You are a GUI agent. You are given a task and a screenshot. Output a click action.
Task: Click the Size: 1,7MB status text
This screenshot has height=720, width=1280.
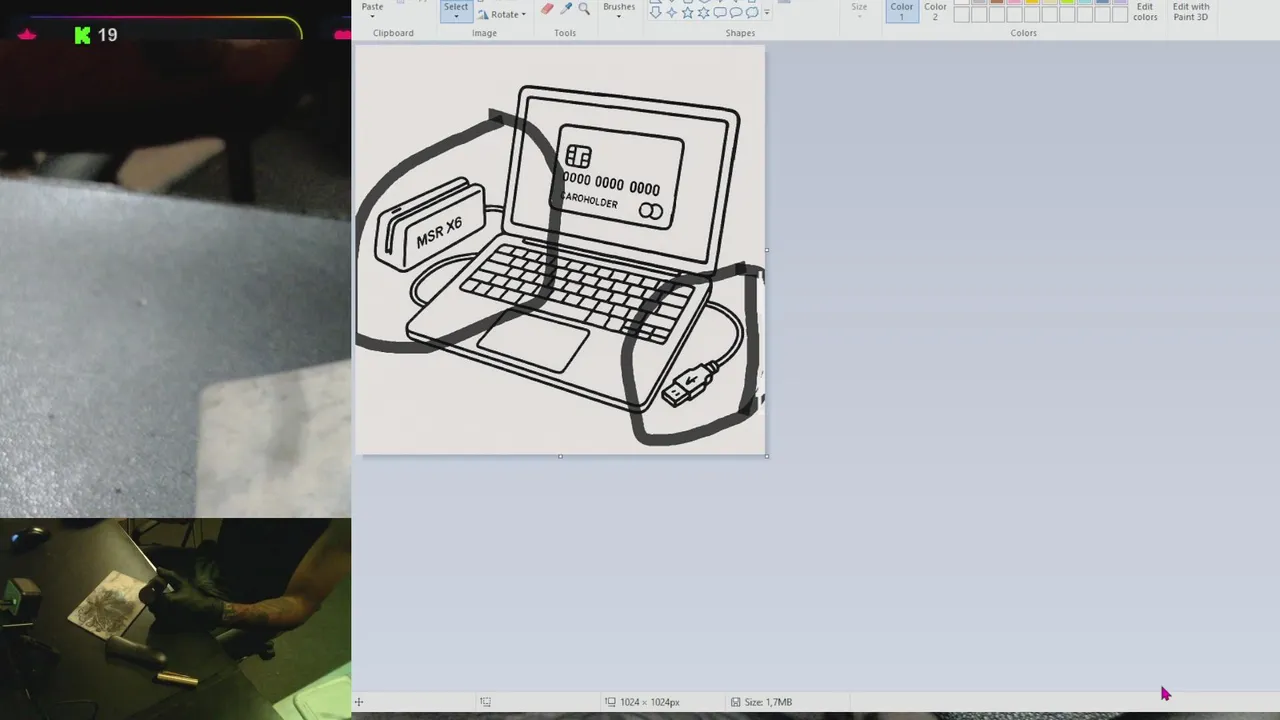click(x=768, y=702)
